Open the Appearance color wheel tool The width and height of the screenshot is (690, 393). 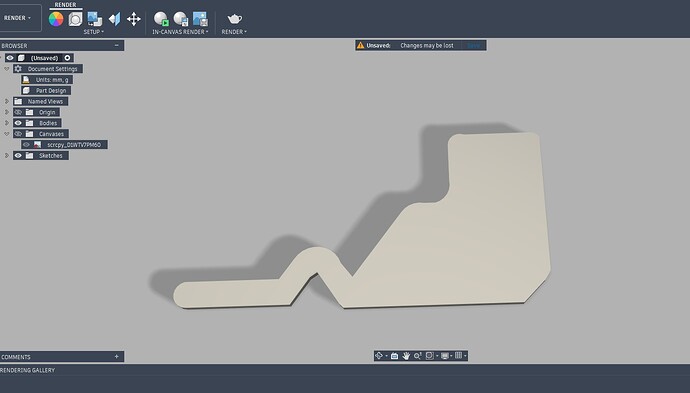pos(56,19)
